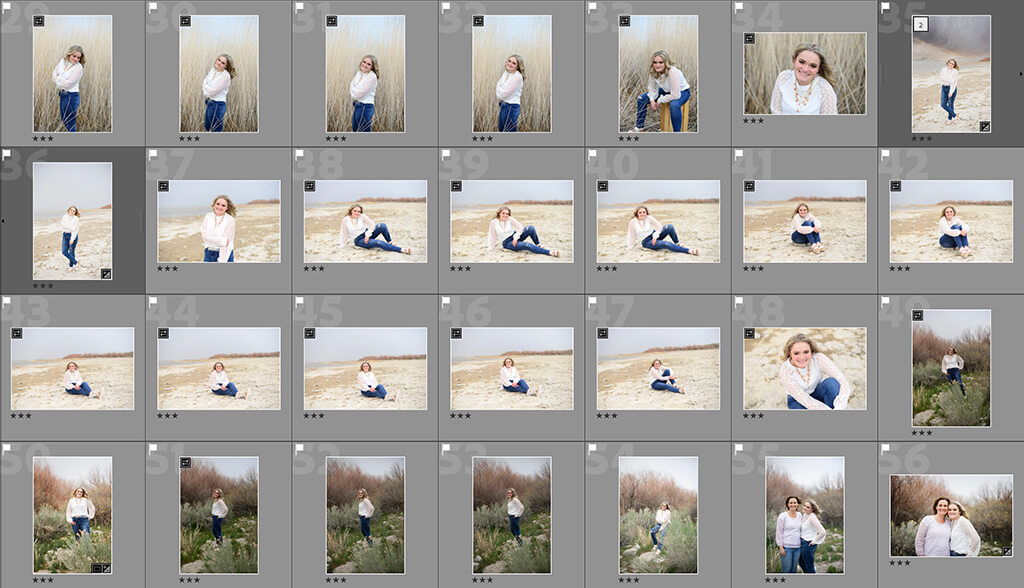Click the badge on photo 40
The image size is (1024, 588).
pos(602,188)
